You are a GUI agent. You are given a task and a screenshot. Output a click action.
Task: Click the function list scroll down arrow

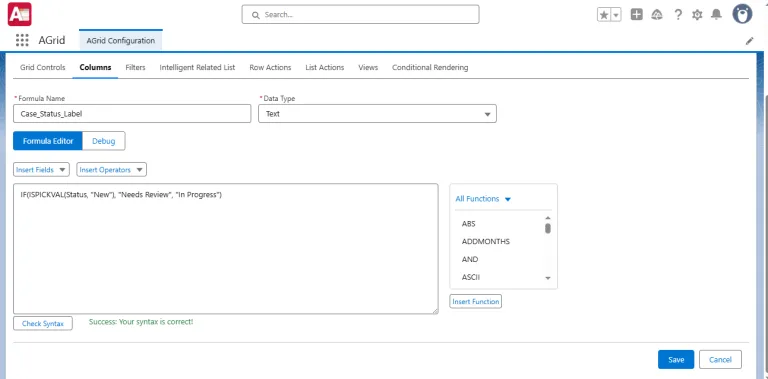[x=548, y=278]
